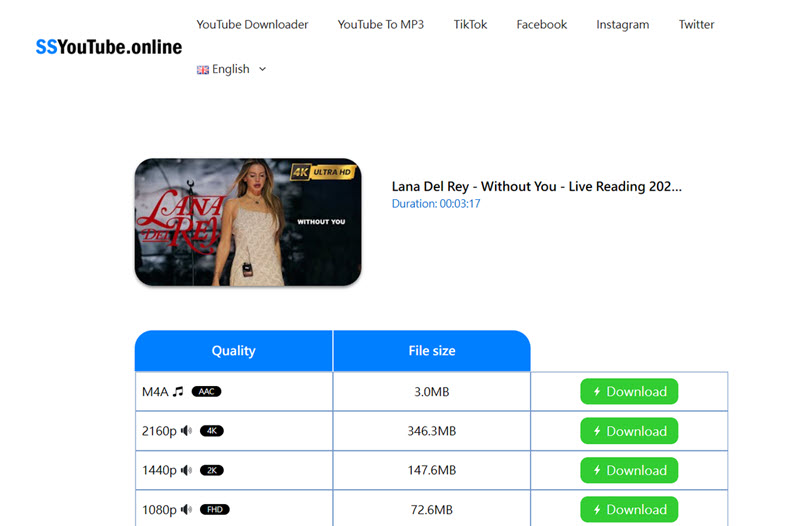
Task: Download the M4A audio file
Action: [629, 392]
